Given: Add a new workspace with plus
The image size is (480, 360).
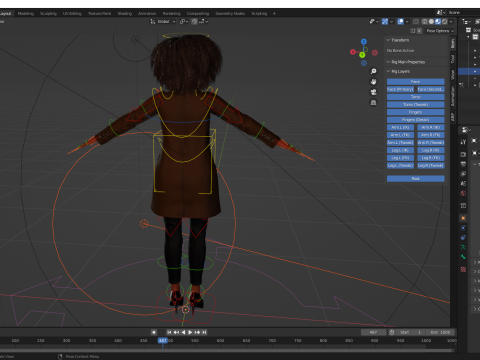Looking at the screenshot, I should coord(274,13).
